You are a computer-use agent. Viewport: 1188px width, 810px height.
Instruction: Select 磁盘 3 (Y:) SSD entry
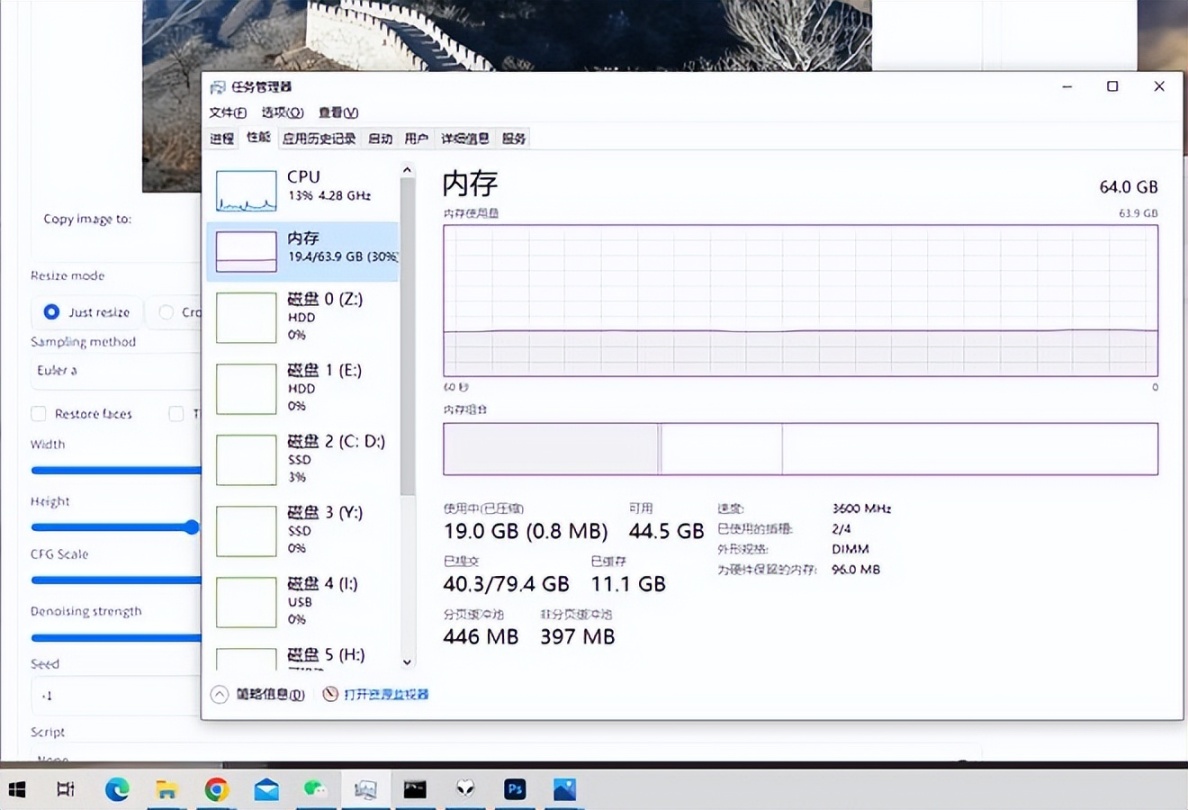(x=302, y=530)
